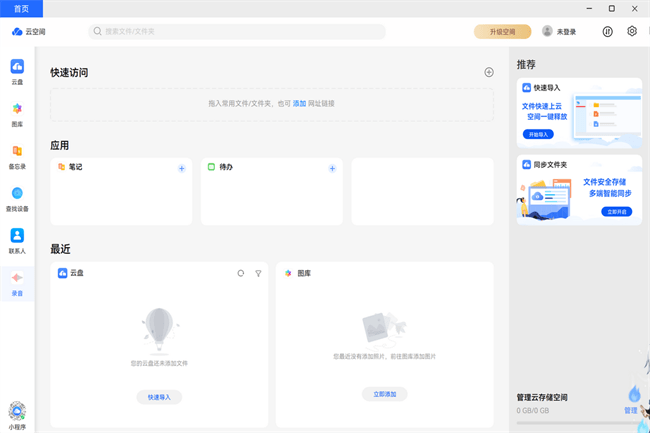Viewport: 650px width, 433px height.
Task: Click the settings gear icon
Action: [632, 31]
